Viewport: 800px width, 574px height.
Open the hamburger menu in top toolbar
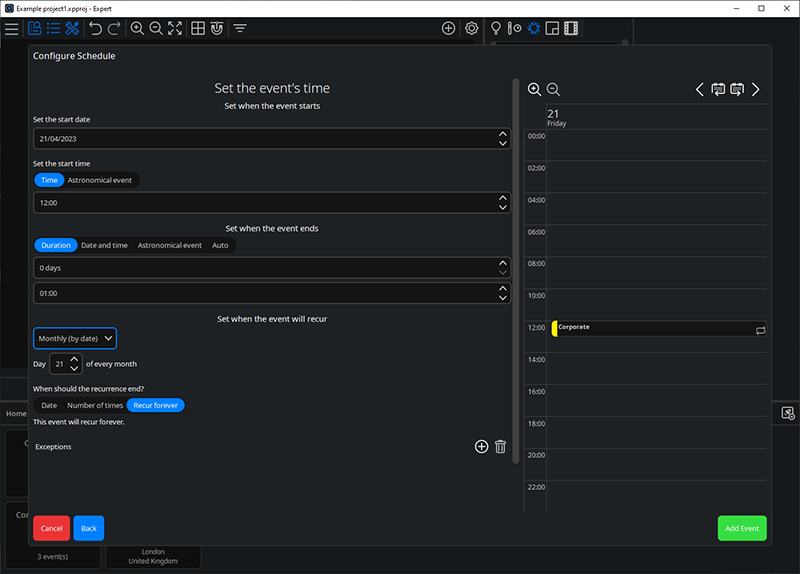click(11, 29)
